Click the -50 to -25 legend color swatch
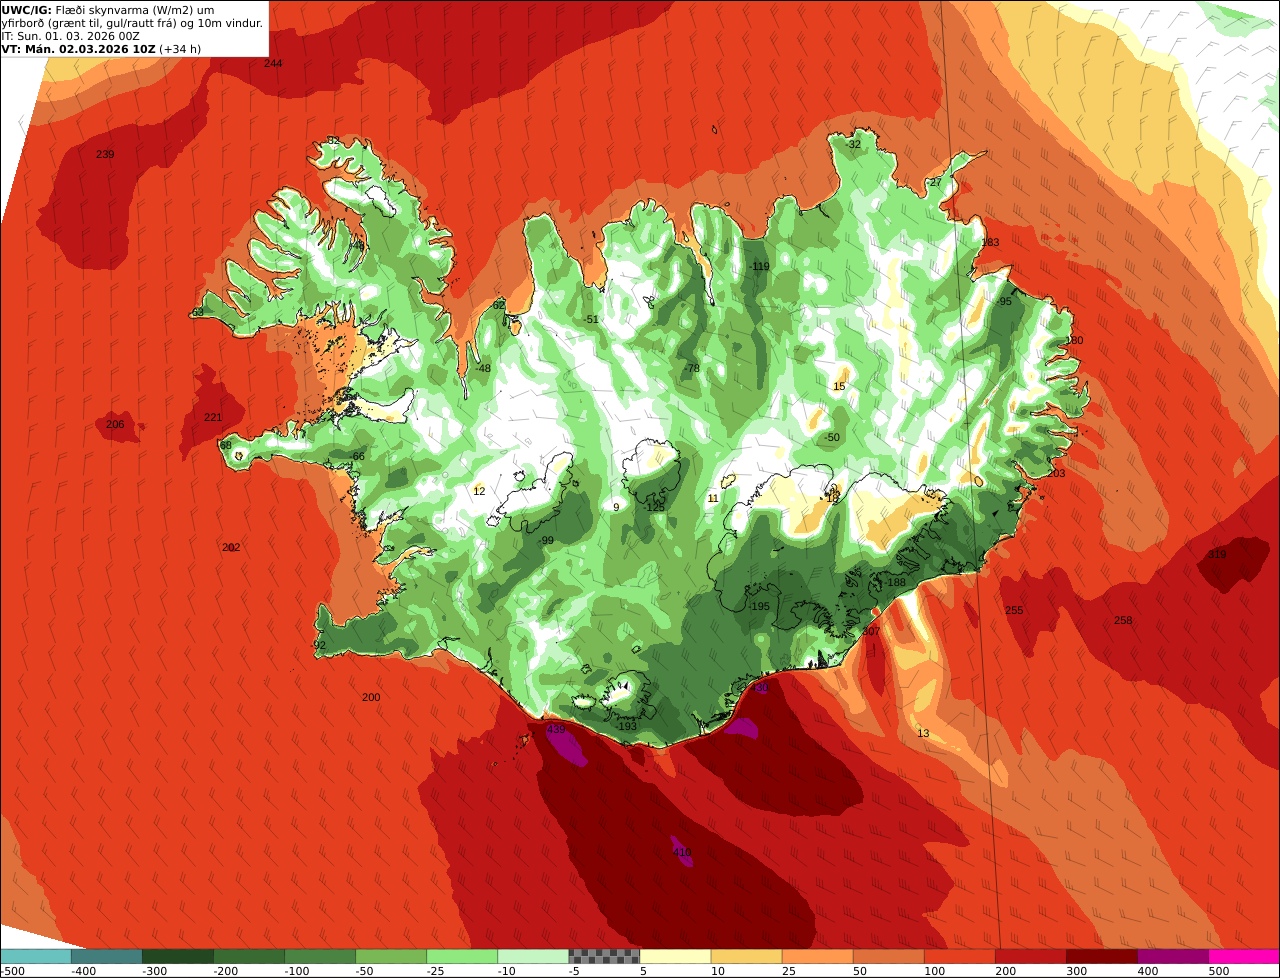Screen dimensions: 1280x978 (391, 957)
